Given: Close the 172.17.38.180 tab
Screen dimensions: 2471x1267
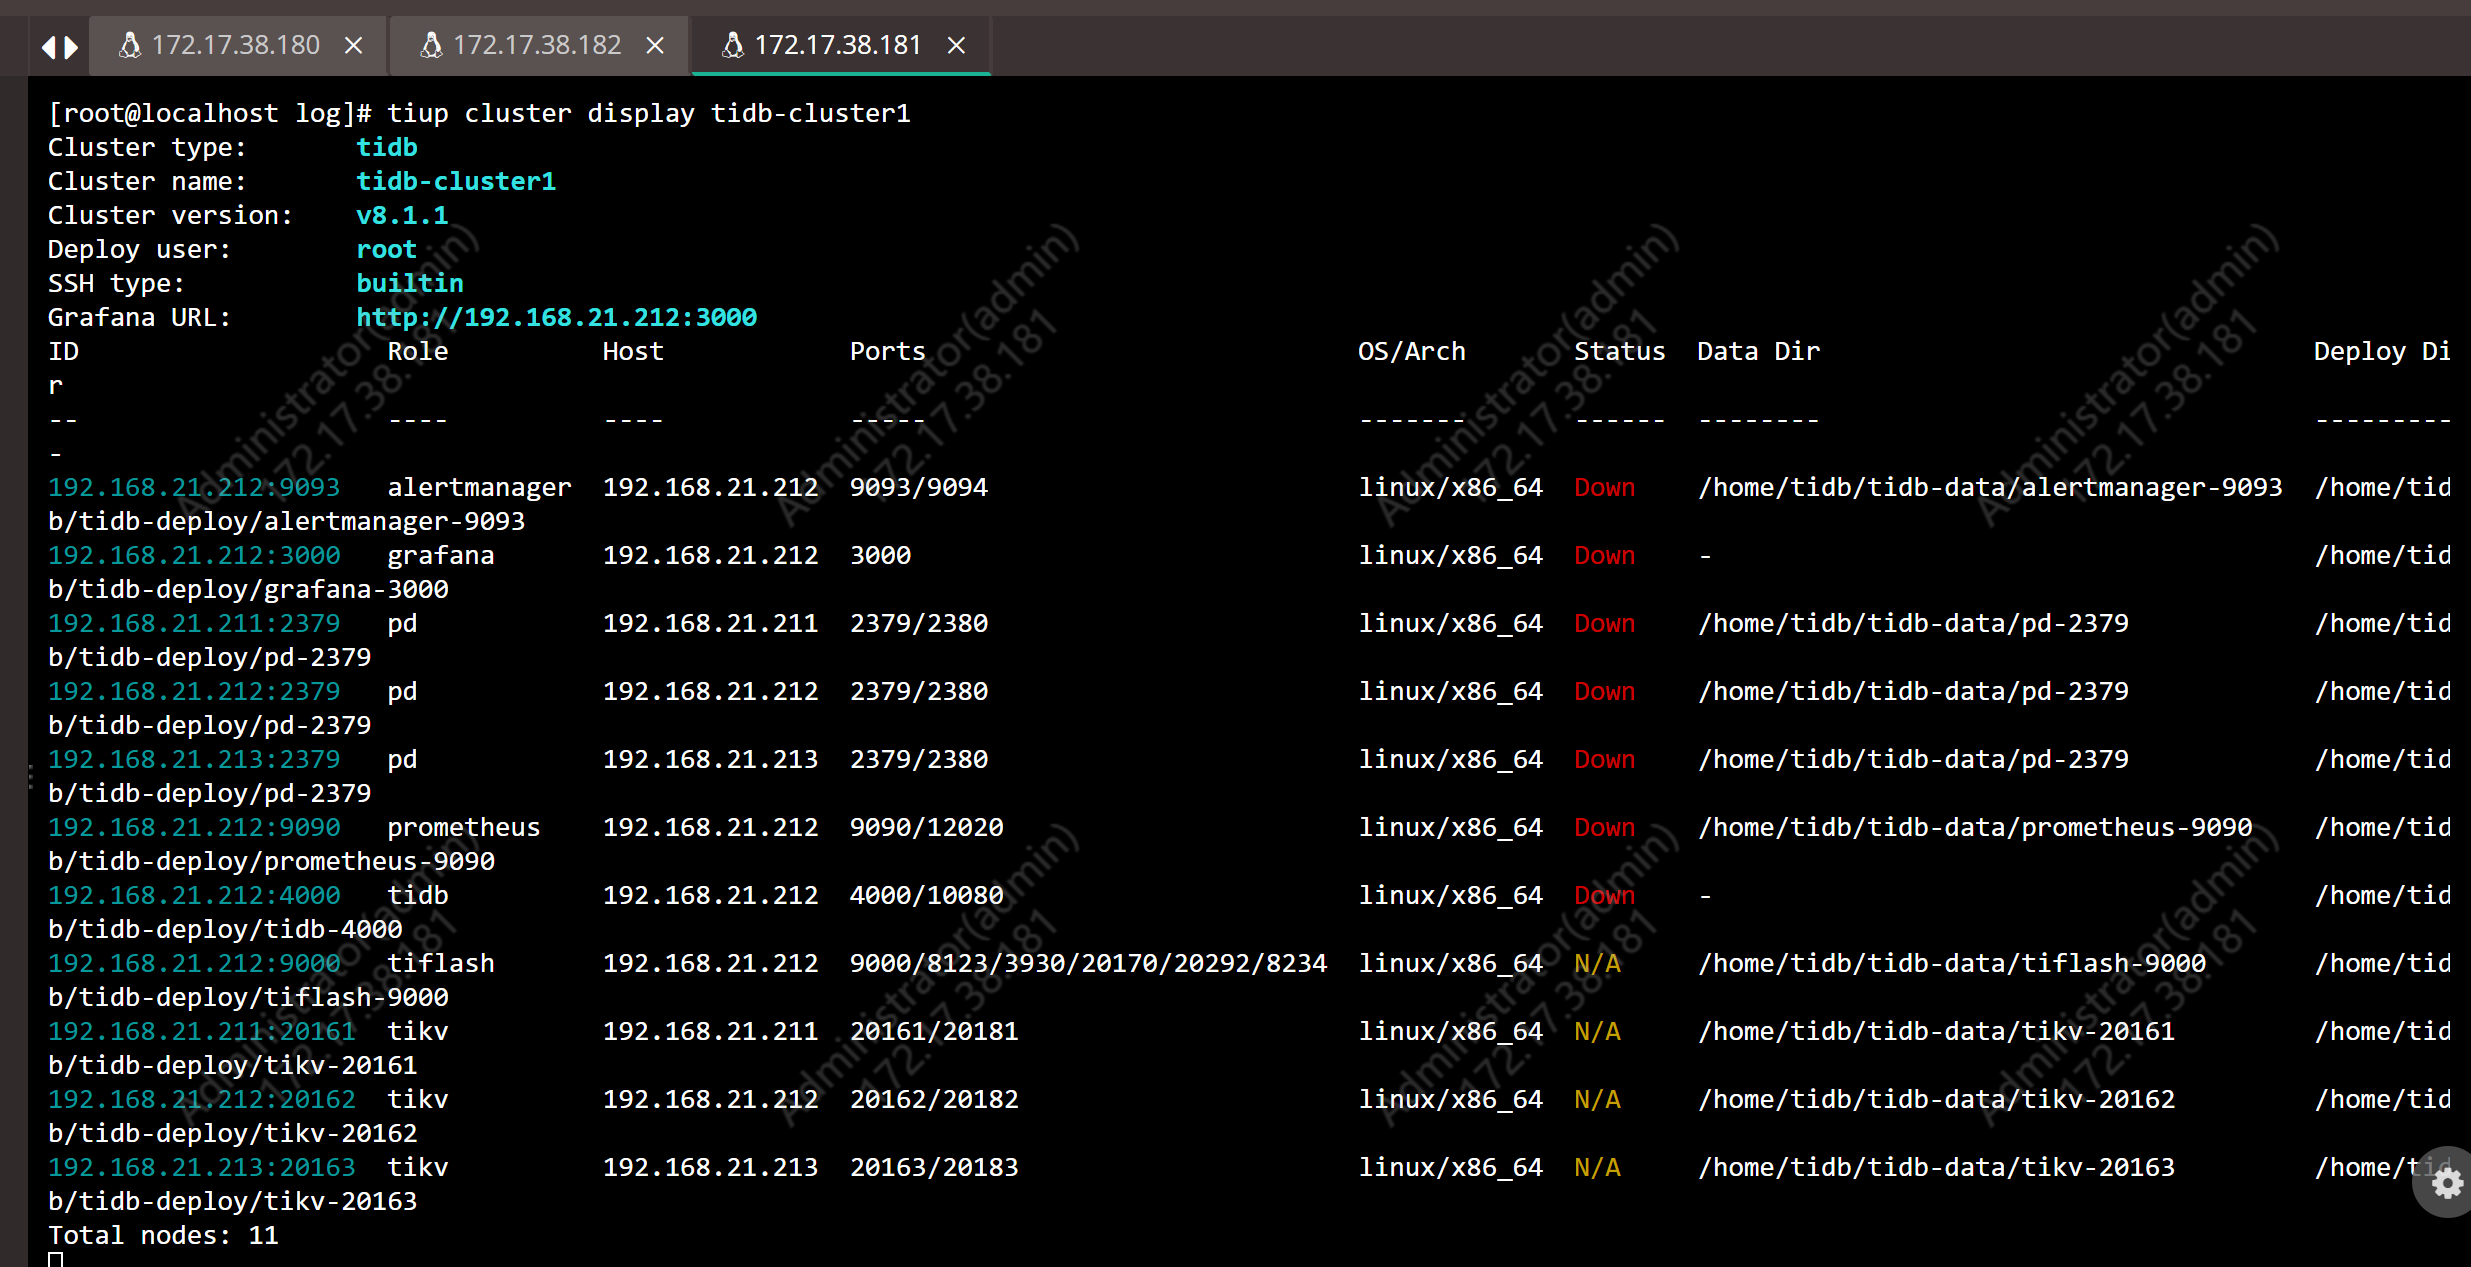Looking at the screenshot, I should point(353,45).
